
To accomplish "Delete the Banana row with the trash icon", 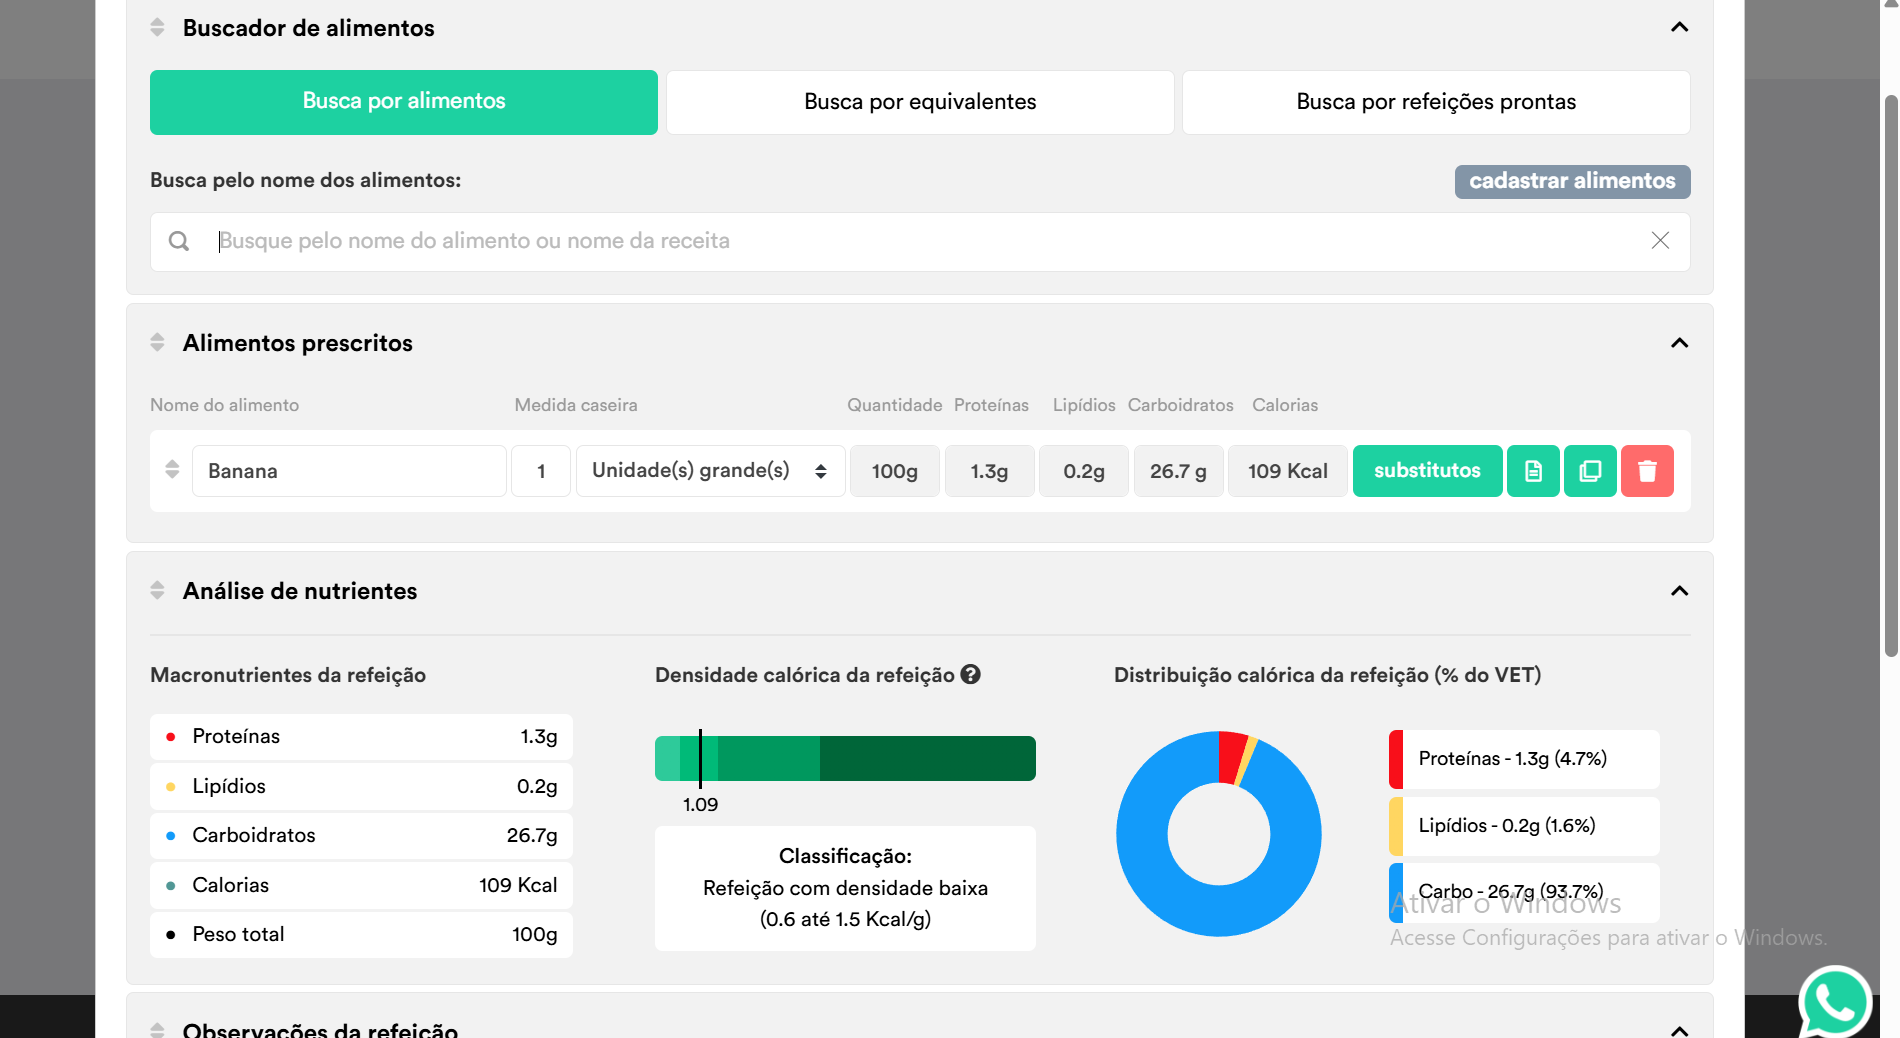I will coord(1647,471).
